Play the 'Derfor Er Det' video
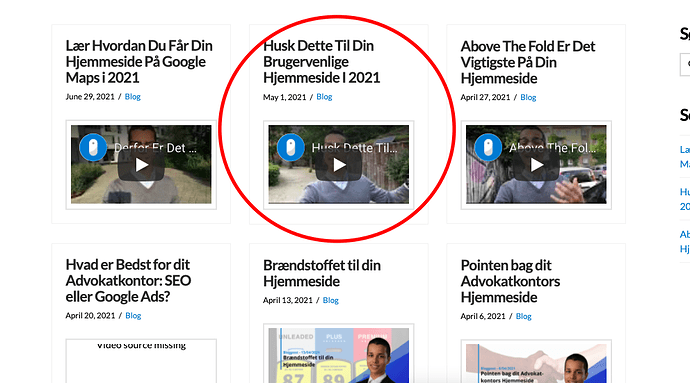The height and width of the screenshot is (383, 690). [x=141, y=165]
